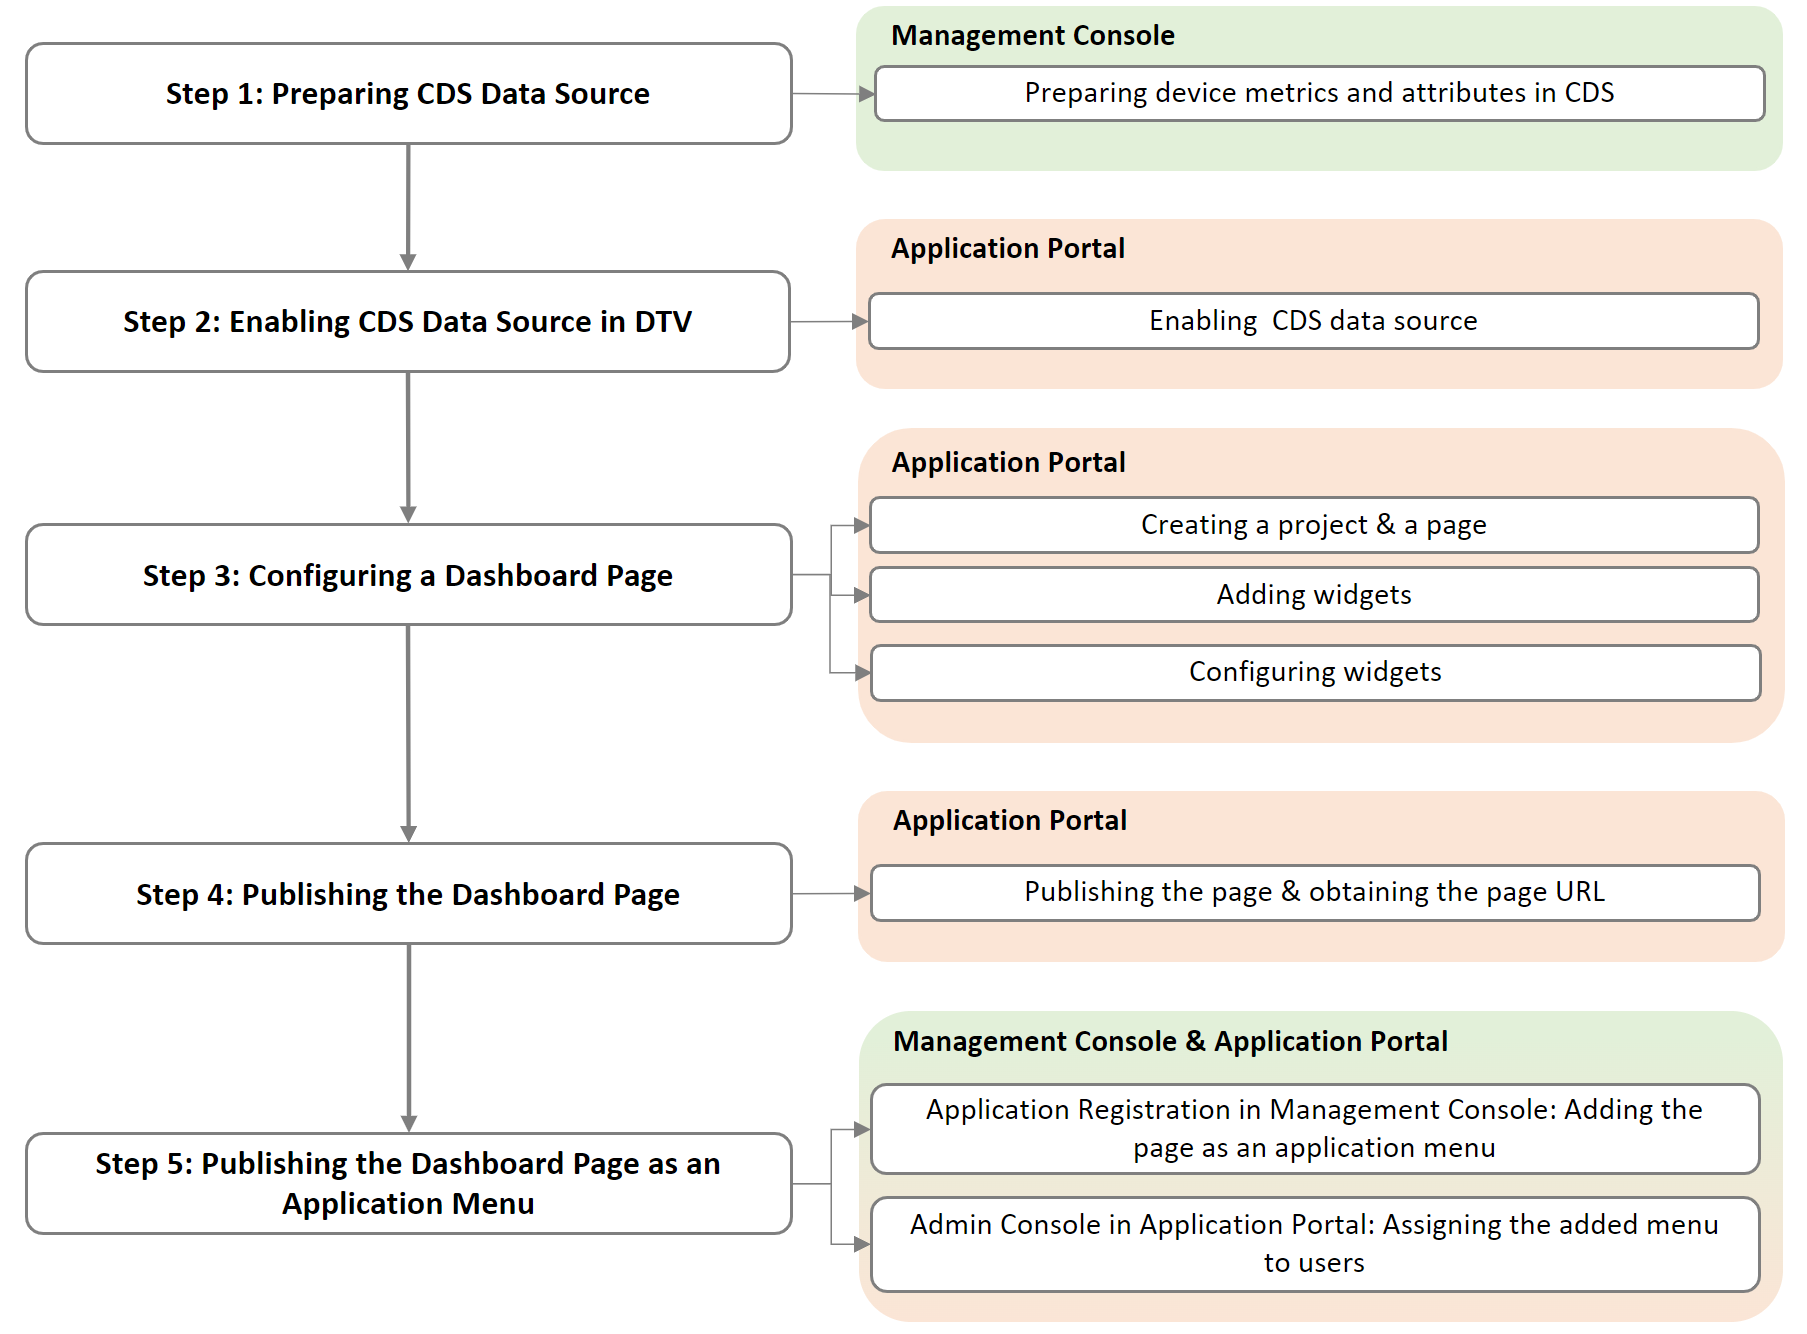
Task: Click Publishing the page & obtaining page URL box
Action: (1314, 892)
